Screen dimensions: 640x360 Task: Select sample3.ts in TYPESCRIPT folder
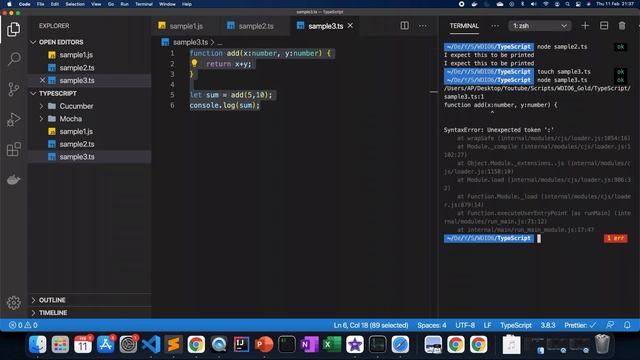[x=77, y=157]
